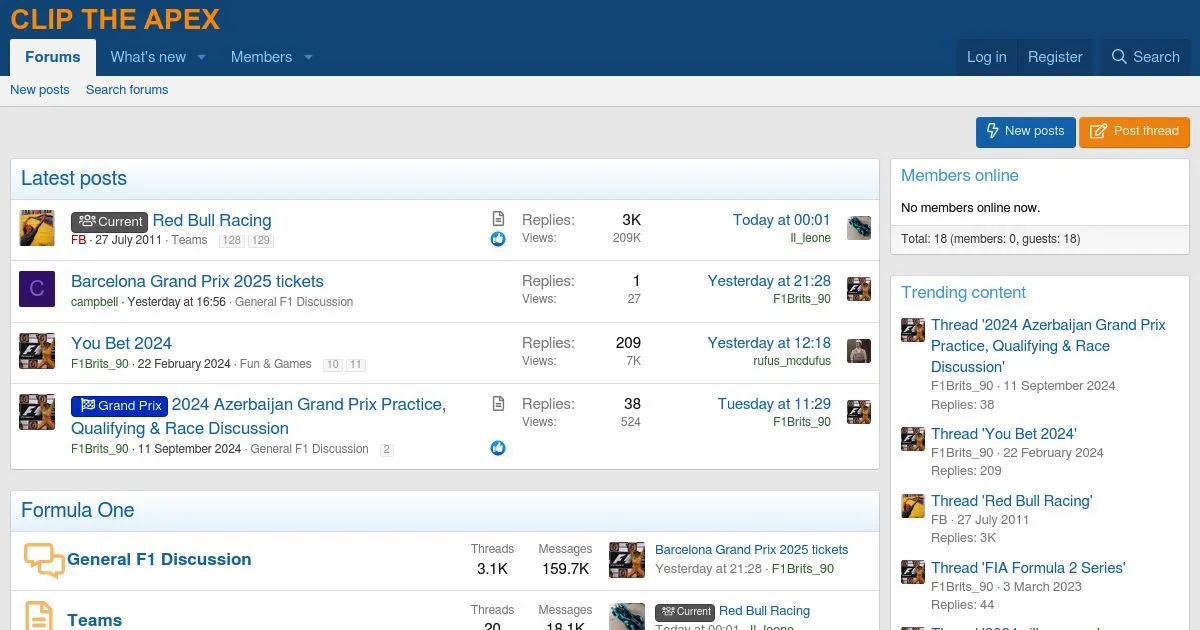This screenshot has width=1200, height=630.
Task: Go to Clip The Apex site logo
Action: (115, 19)
